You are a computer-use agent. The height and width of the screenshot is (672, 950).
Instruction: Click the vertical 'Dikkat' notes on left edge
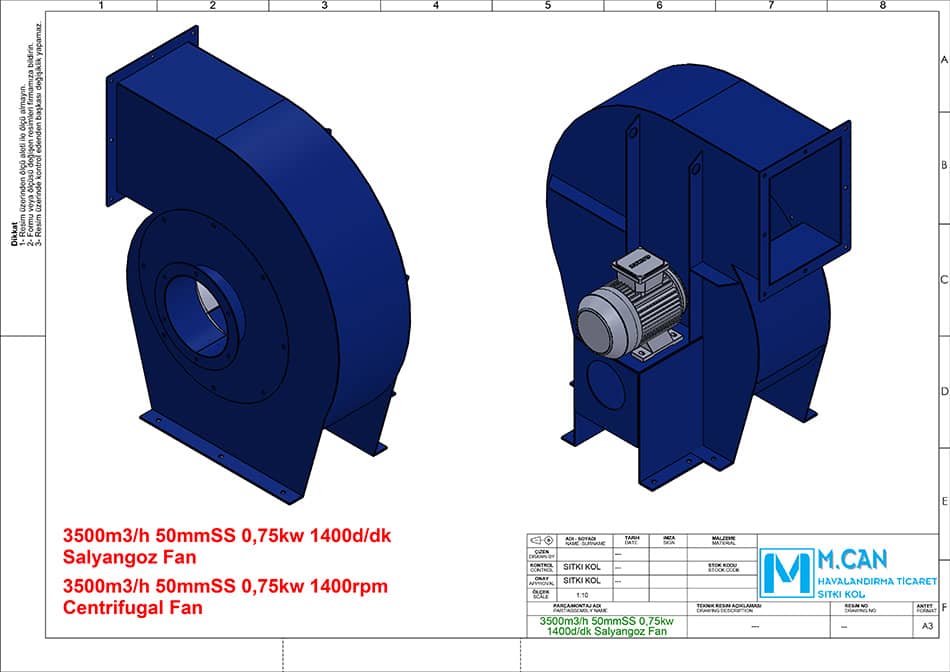tap(27, 140)
